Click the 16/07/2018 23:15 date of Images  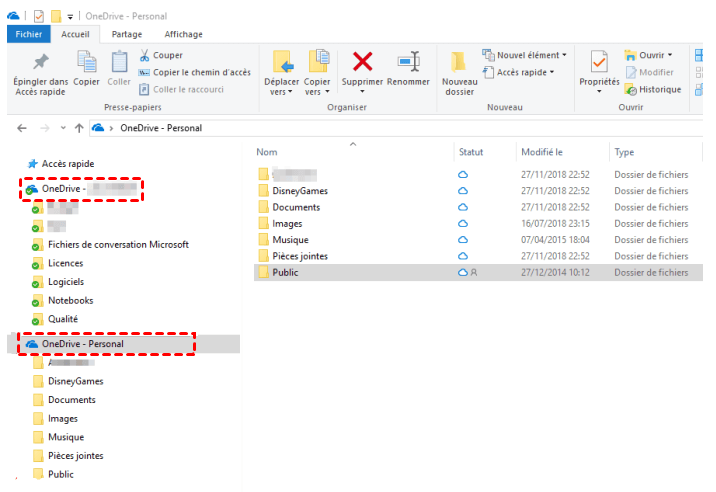coord(555,224)
